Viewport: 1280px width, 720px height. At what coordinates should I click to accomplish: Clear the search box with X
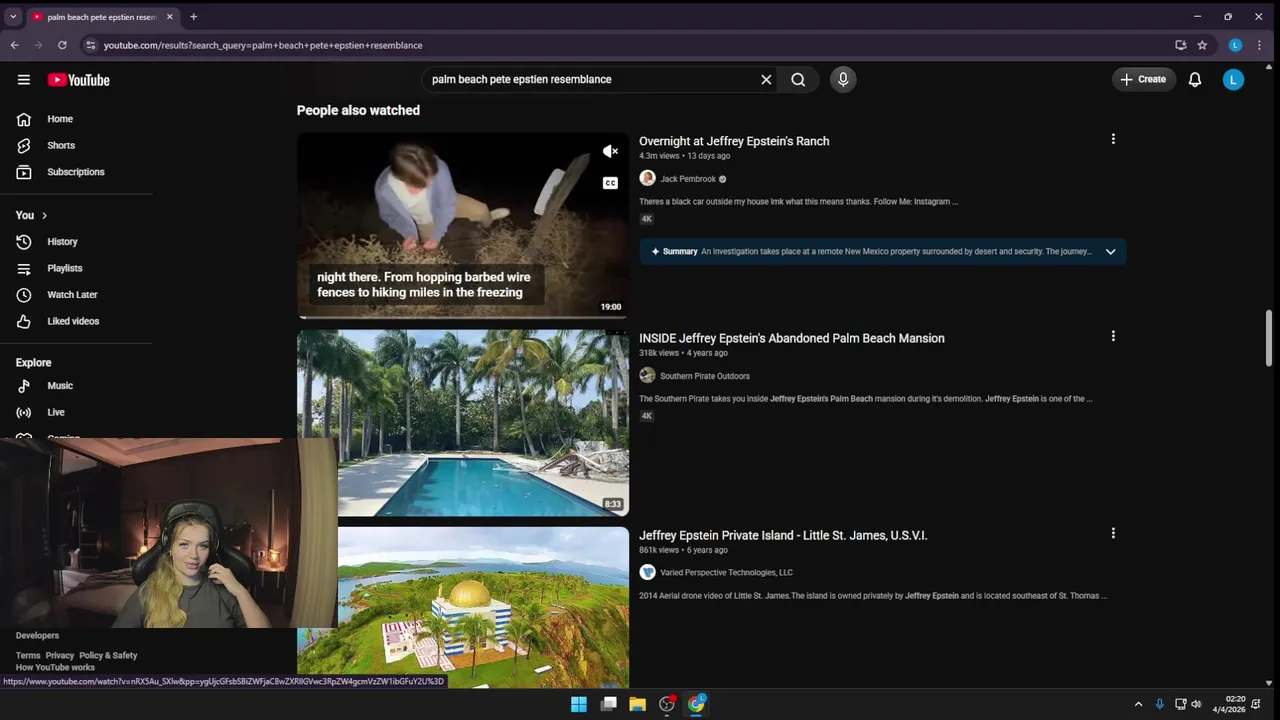pos(766,80)
